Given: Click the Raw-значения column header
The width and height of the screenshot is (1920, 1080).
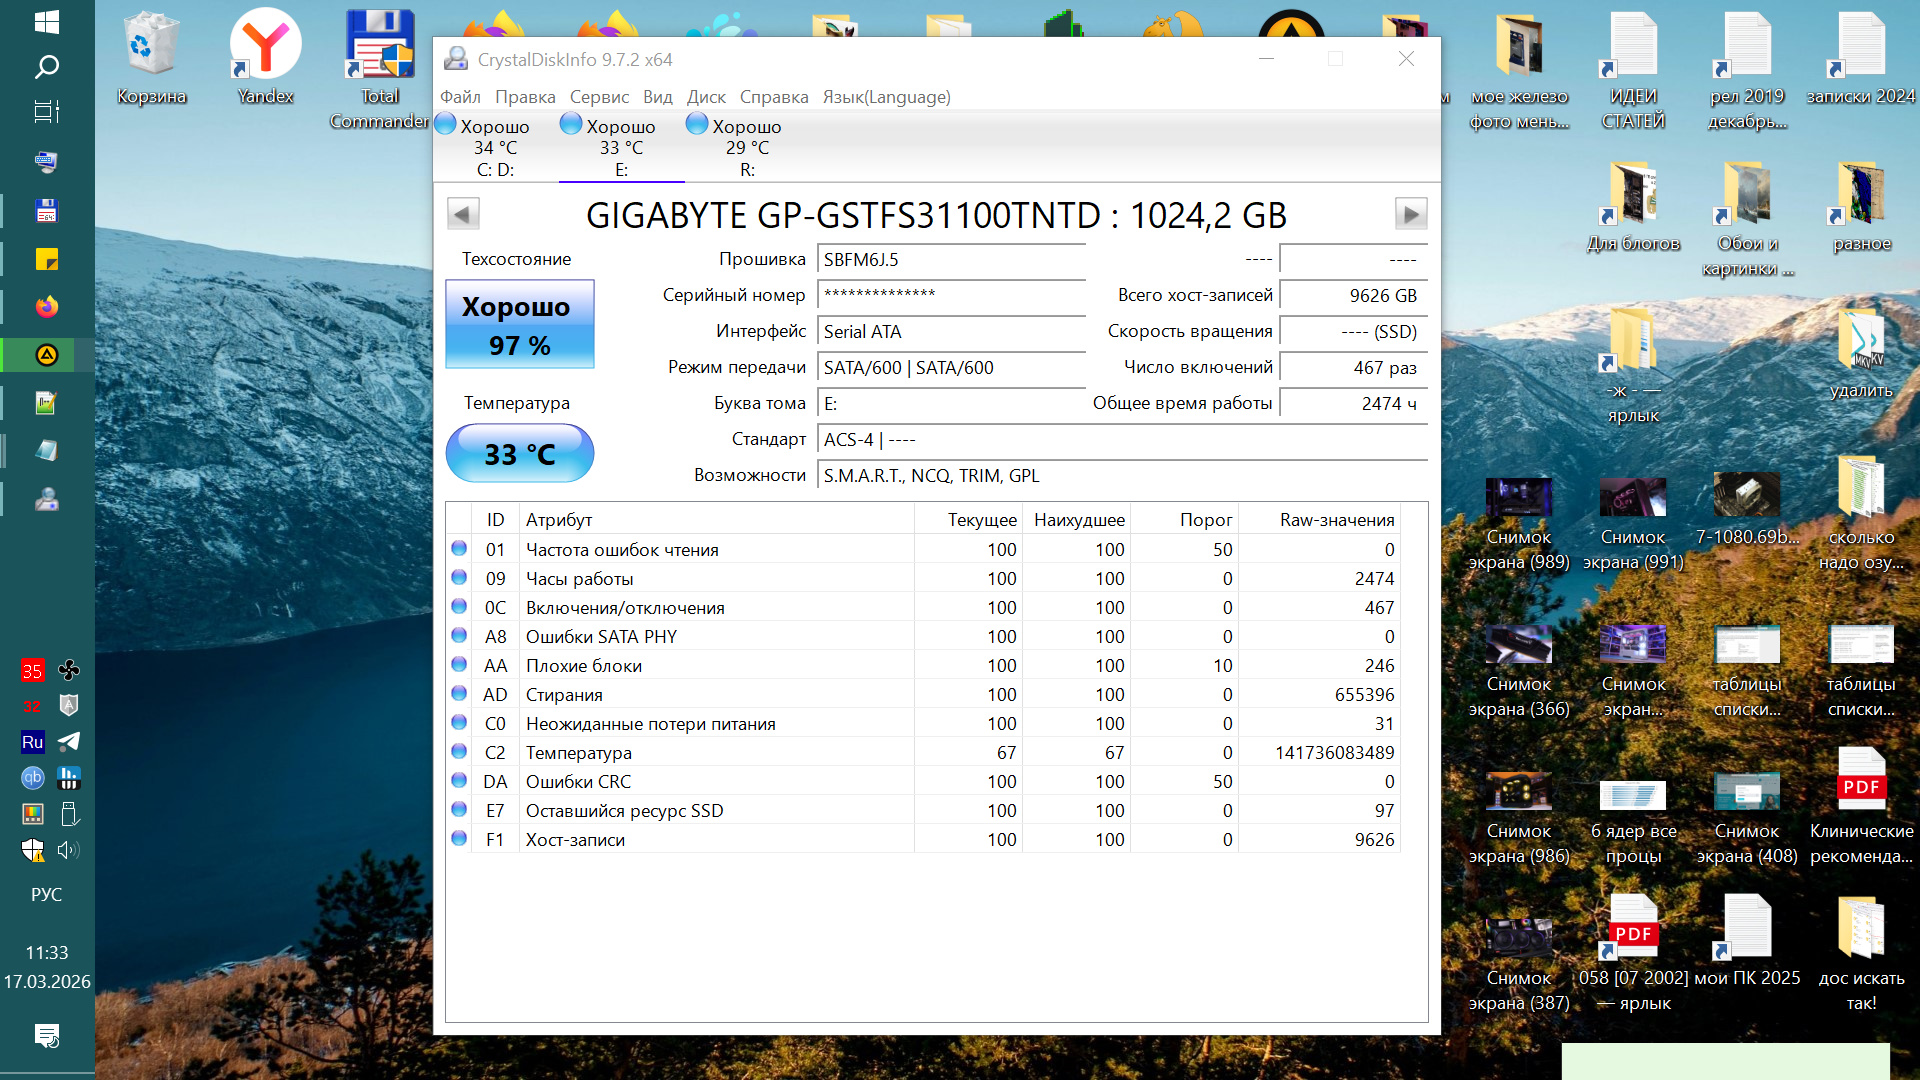Looking at the screenshot, I should (1336, 520).
